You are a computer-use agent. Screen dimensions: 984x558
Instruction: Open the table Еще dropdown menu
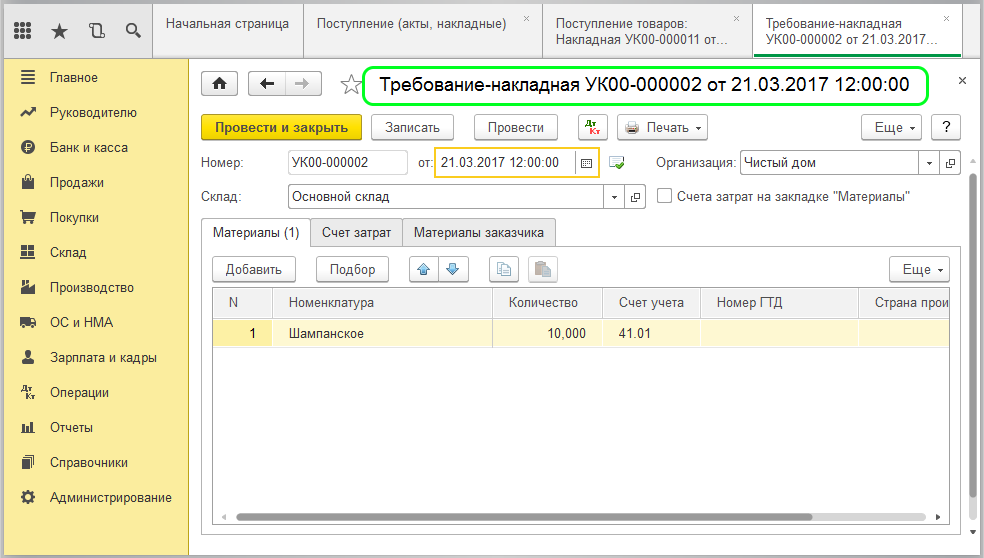coord(919,270)
